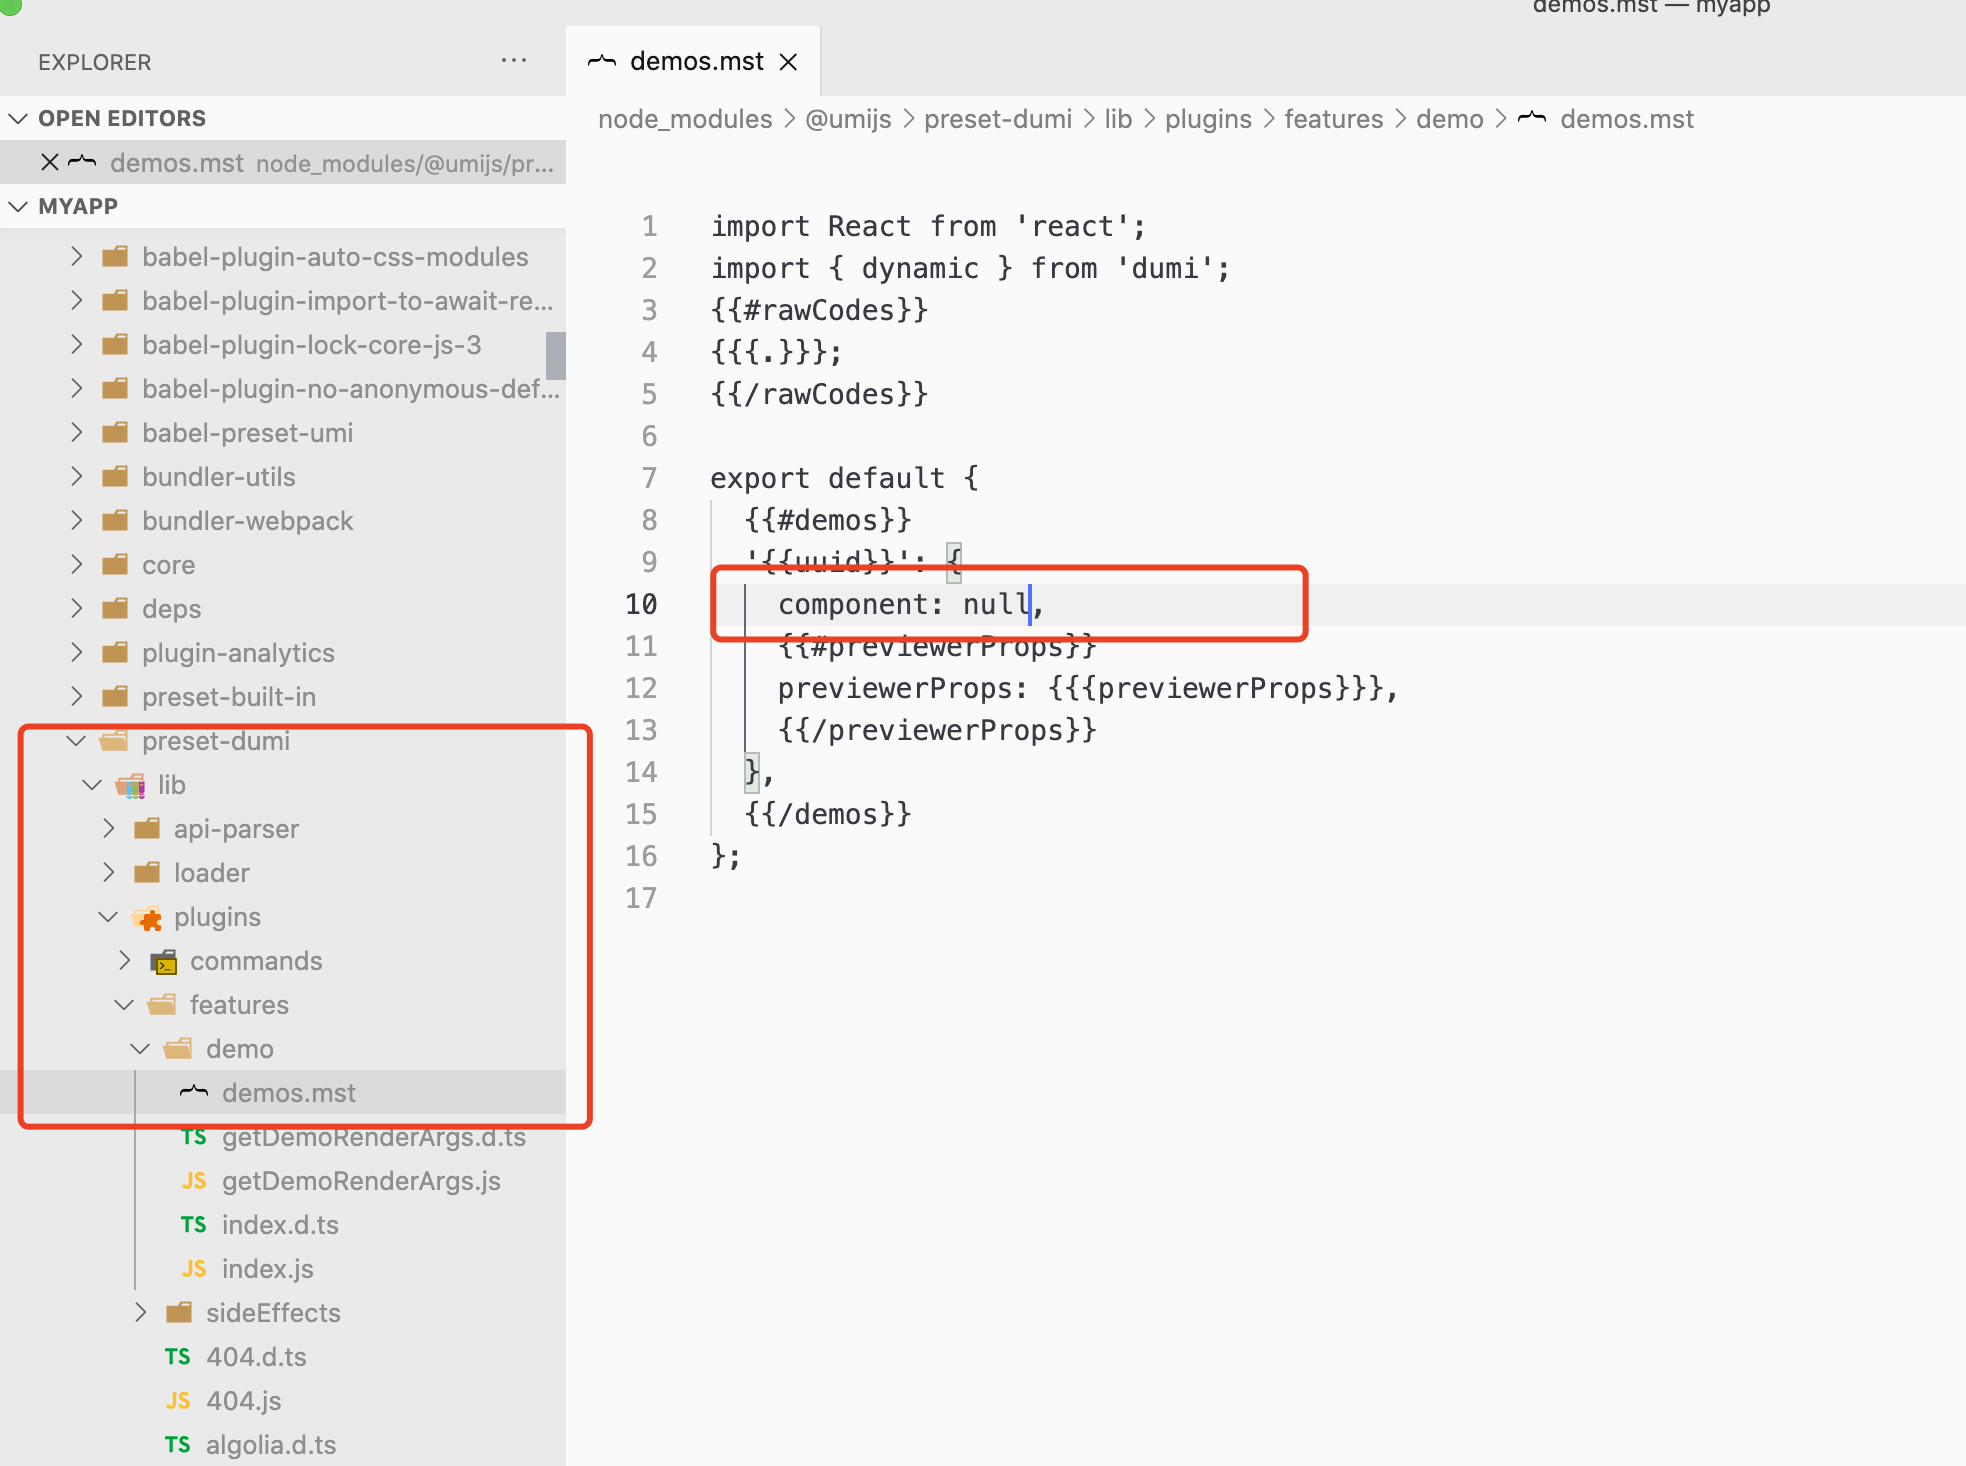Screen dimensions: 1966x1466
Task: Click line number 7 in gutter
Action: (x=649, y=478)
